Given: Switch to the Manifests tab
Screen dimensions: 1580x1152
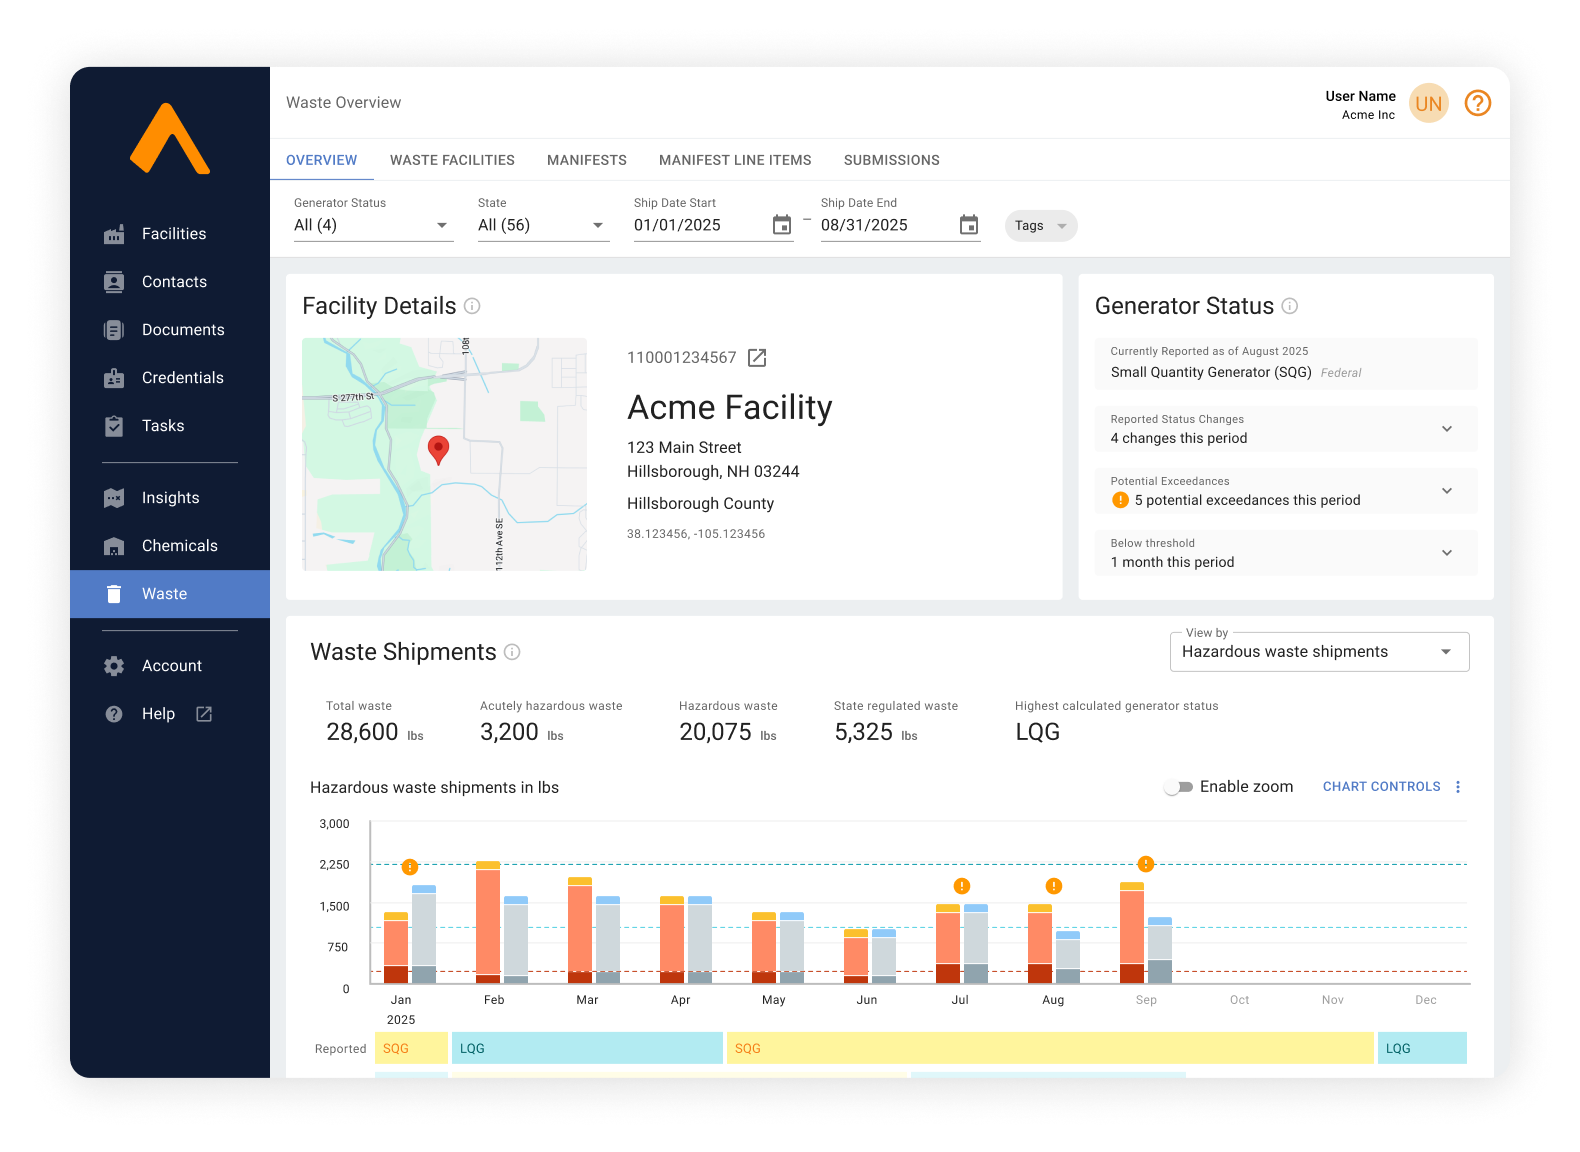Looking at the screenshot, I should point(586,160).
